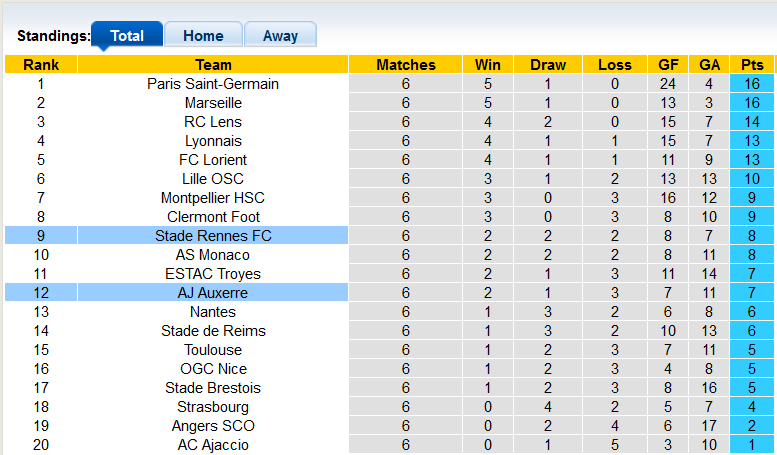This screenshot has width=777, height=455.
Task: Click the Team column header
Action: 213,65
